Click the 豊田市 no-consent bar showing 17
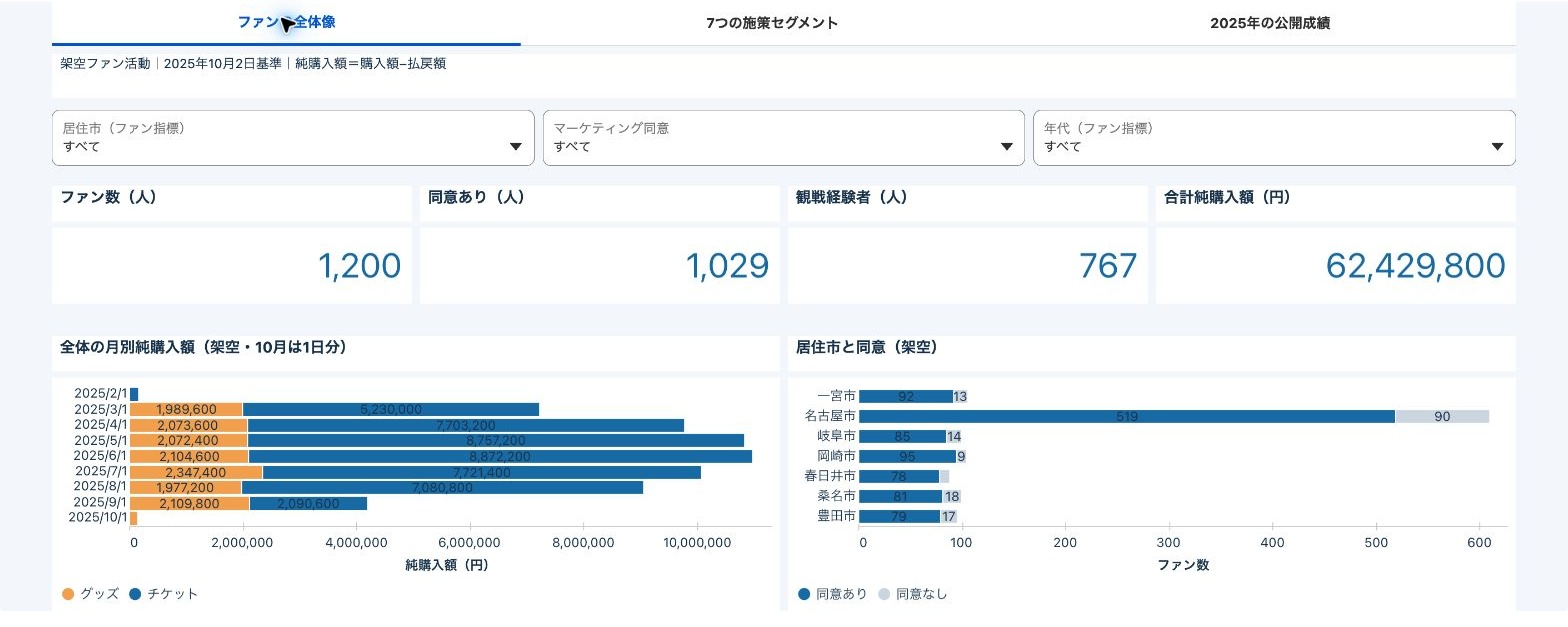 (x=949, y=516)
